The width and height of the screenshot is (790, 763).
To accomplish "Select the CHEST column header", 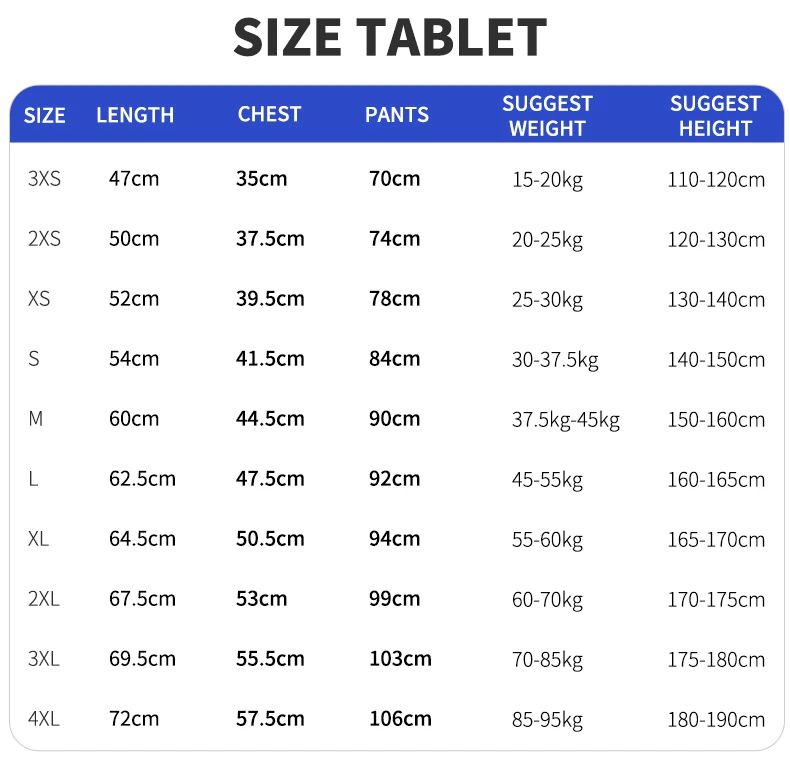I will click(x=269, y=114).
